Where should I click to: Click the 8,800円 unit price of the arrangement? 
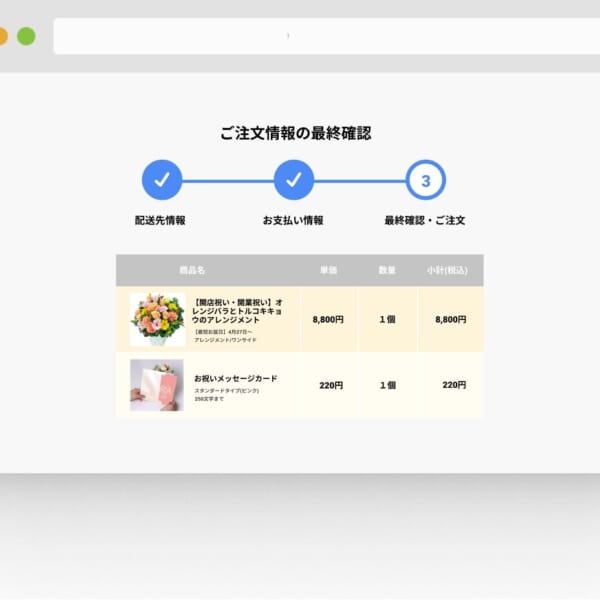click(328, 320)
